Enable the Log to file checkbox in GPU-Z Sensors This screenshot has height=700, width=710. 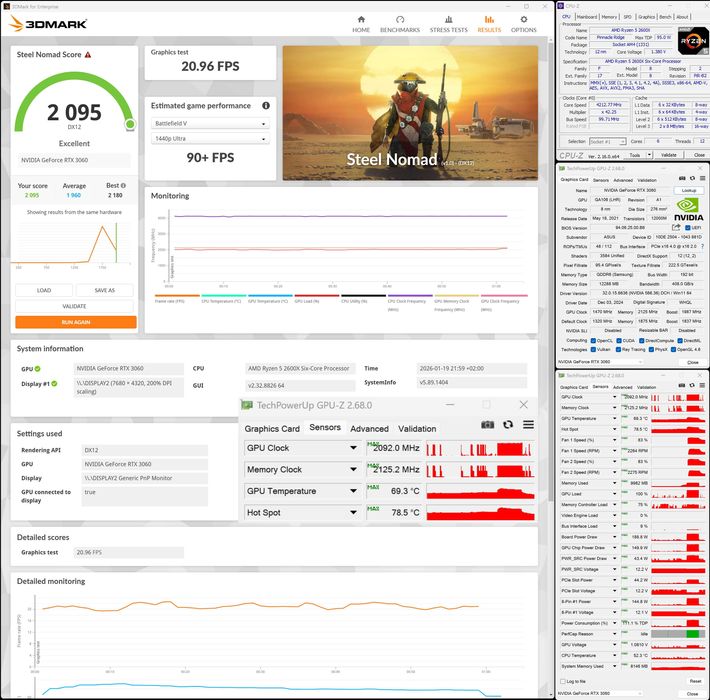563,681
